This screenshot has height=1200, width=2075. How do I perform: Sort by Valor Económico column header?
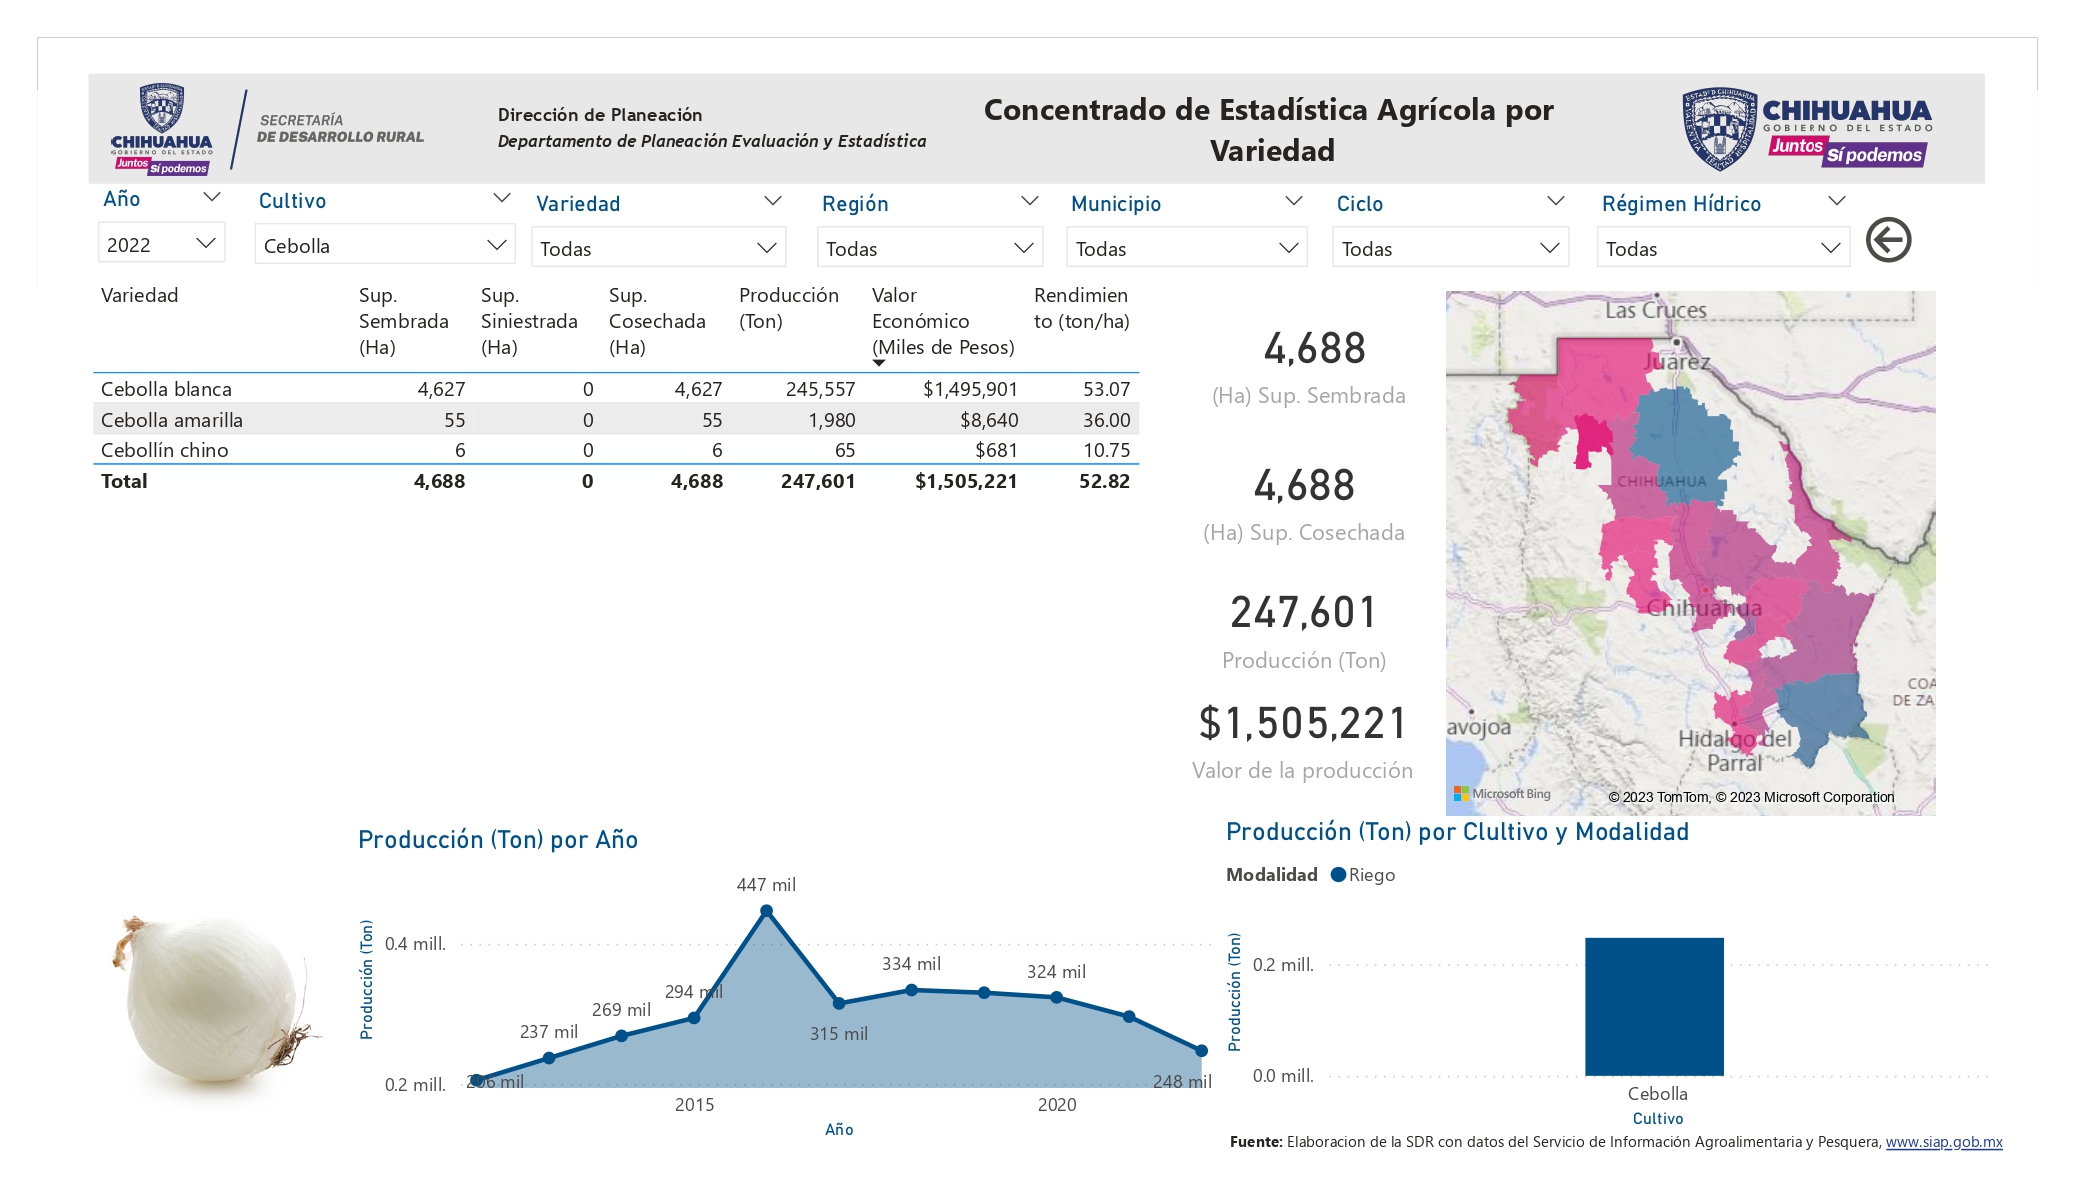943,321
